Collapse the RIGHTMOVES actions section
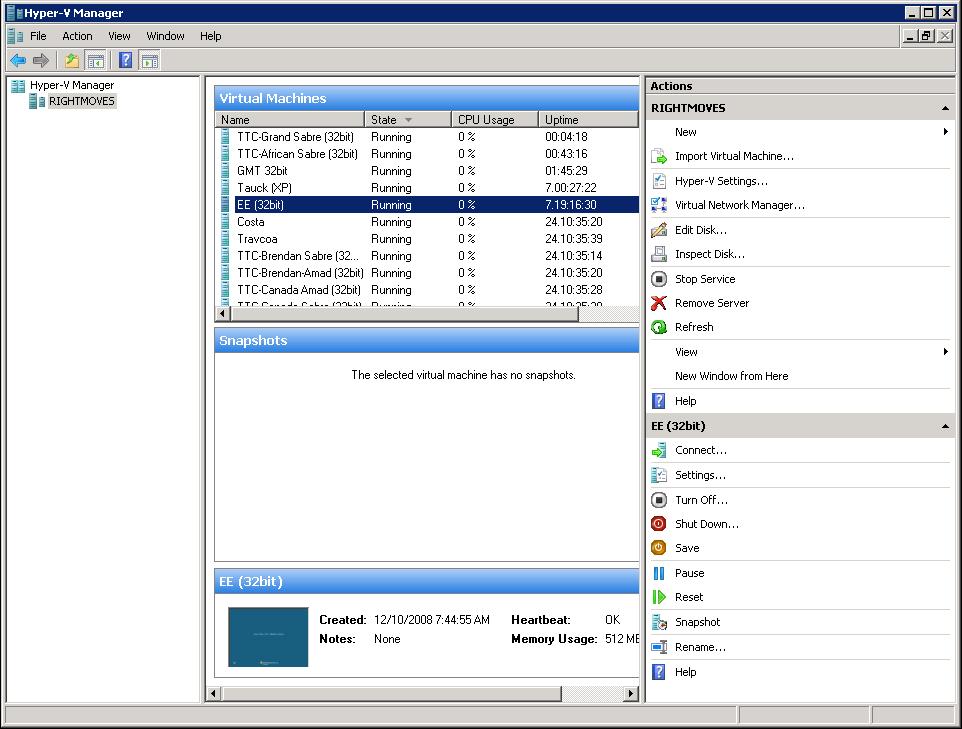 pyautogui.click(x=945, y=107)
